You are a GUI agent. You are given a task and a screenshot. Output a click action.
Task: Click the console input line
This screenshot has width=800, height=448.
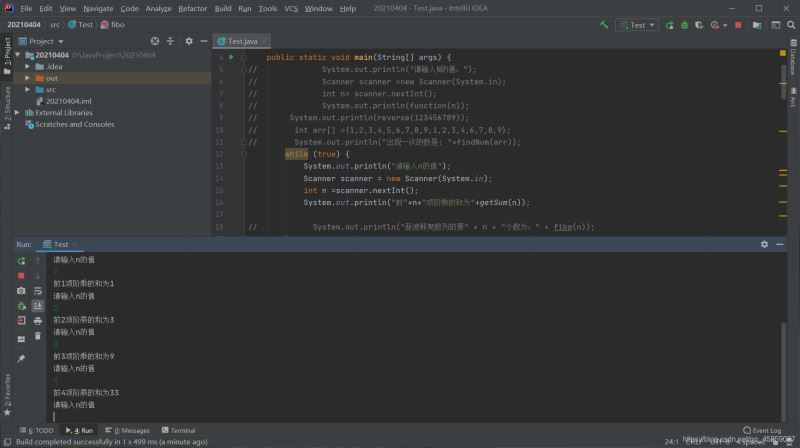click(x=300, y=416)
